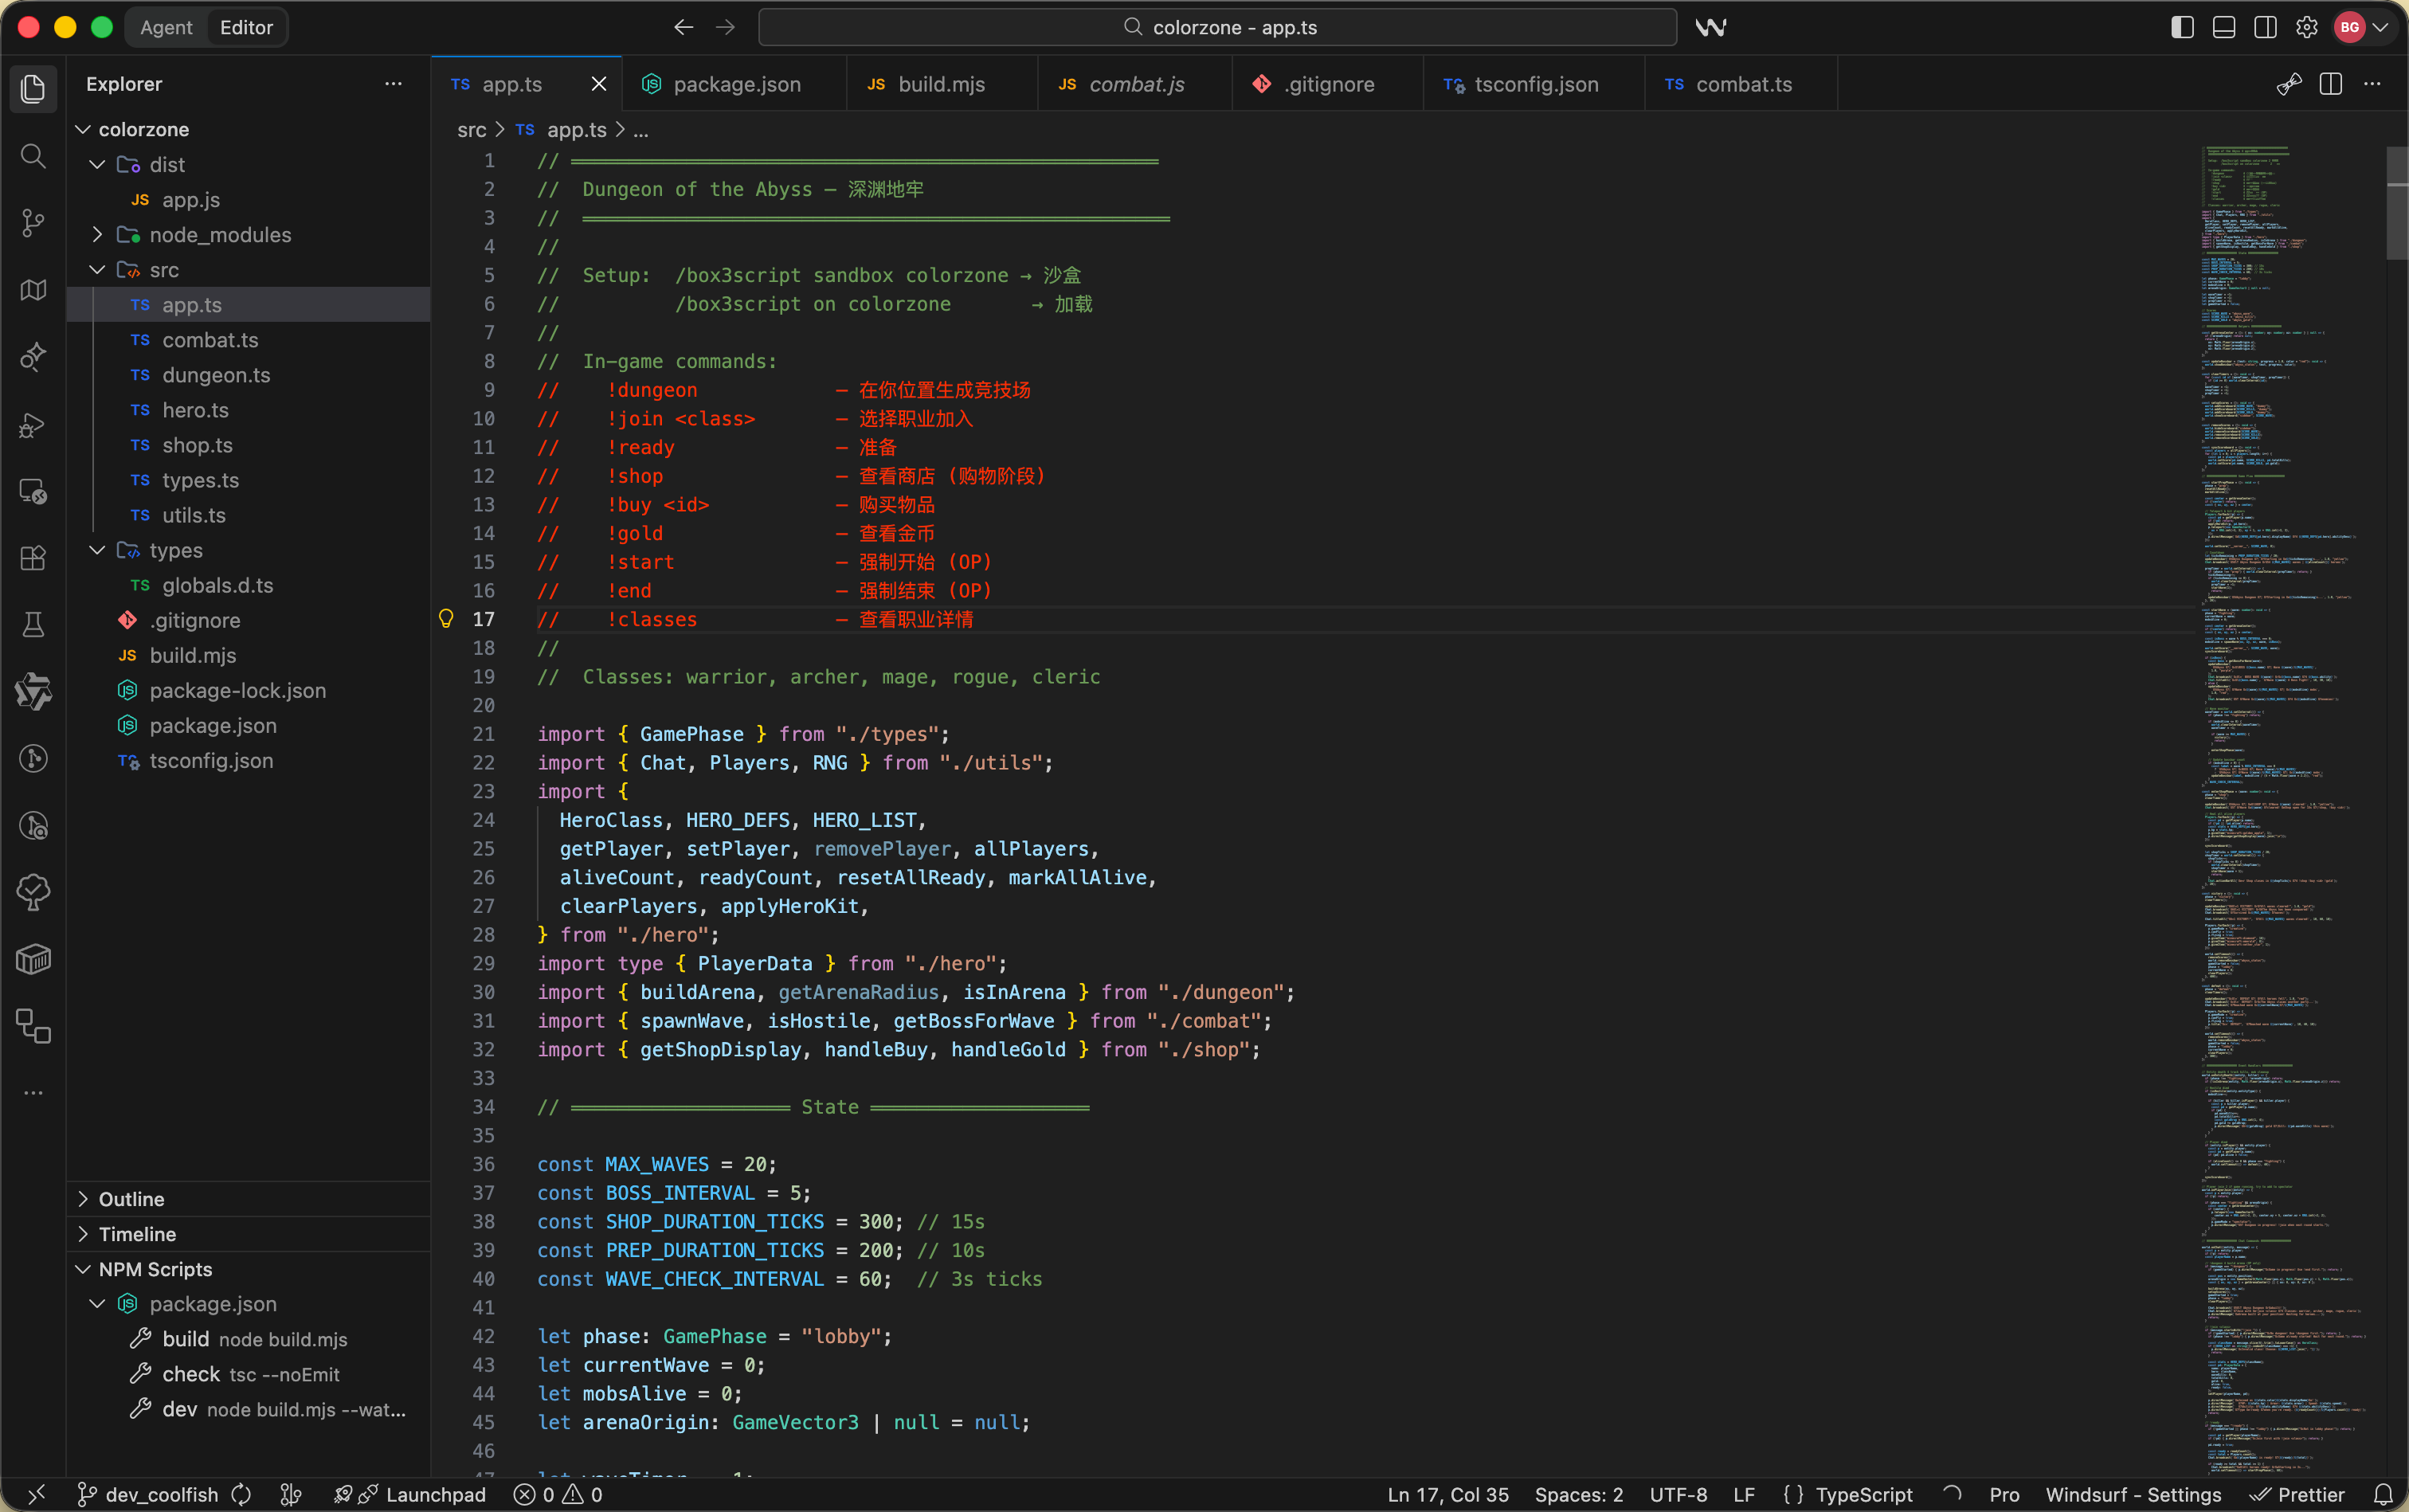Synchronize changes icon beside dev_coolfish
Image resolution: width=2409 pixels, height=1512 pixels.
[x=241, y=1494]
